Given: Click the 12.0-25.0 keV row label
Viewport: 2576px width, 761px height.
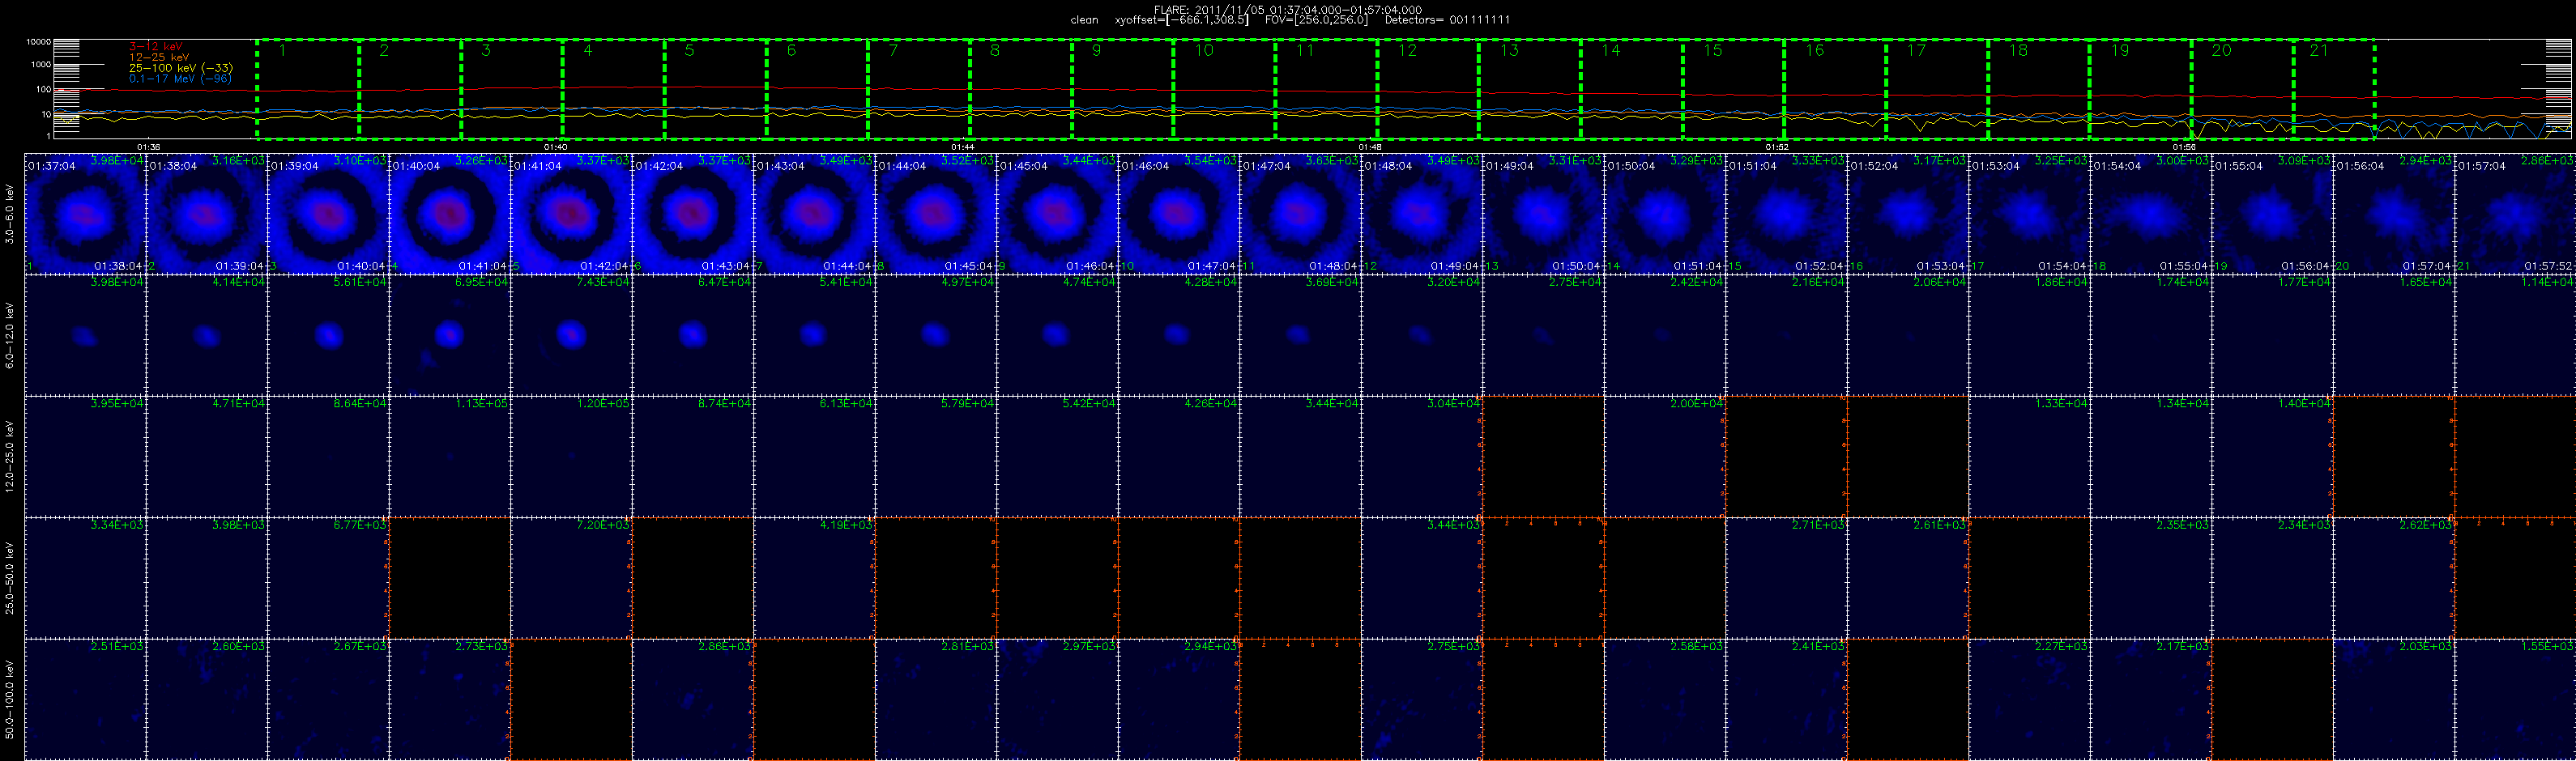Looking at the screenshot, I should pos(10,456).
